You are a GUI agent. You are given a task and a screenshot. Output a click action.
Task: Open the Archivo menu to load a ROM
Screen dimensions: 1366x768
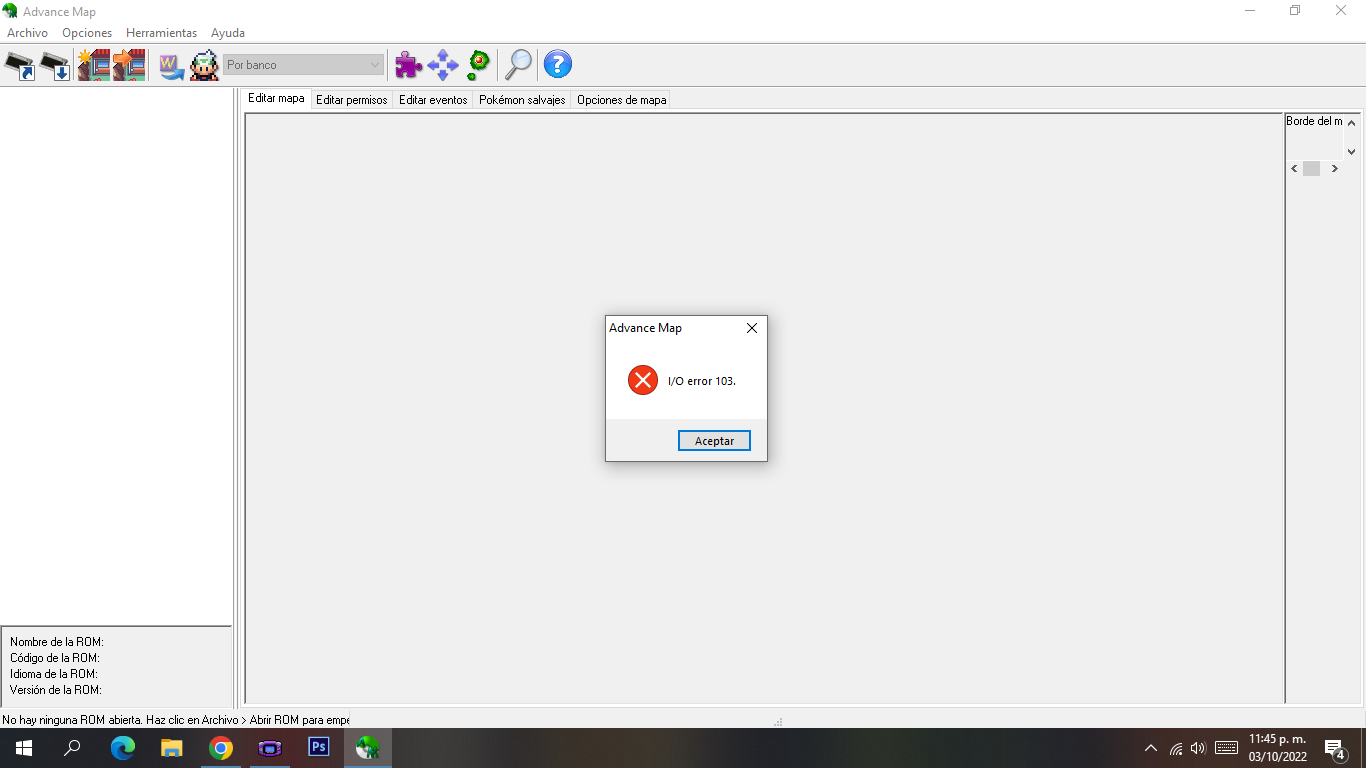(27, 32)
